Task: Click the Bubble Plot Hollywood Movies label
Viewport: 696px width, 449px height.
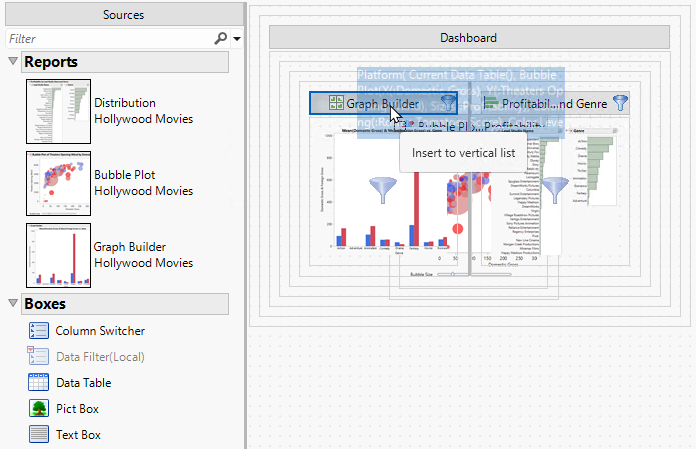Action: point(143,183)
